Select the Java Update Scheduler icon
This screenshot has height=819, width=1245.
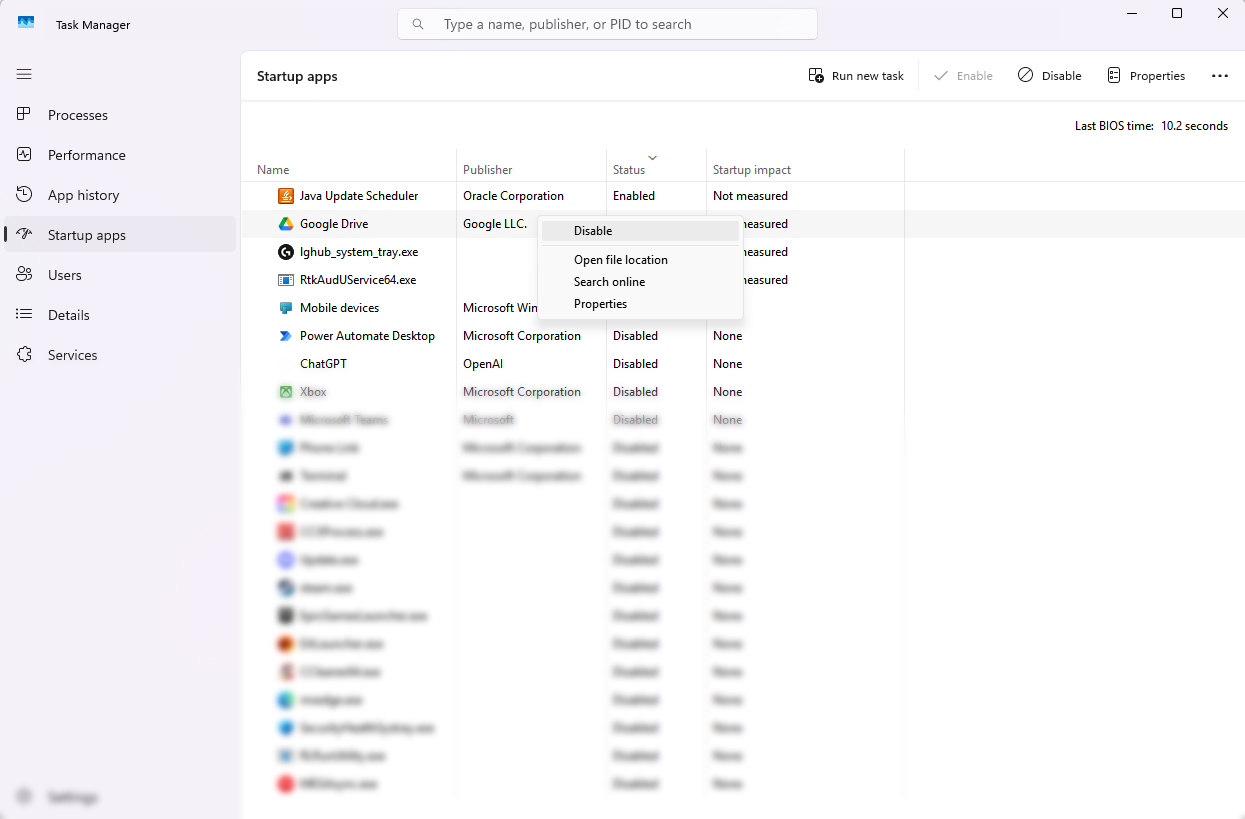(x=285, y=196)
